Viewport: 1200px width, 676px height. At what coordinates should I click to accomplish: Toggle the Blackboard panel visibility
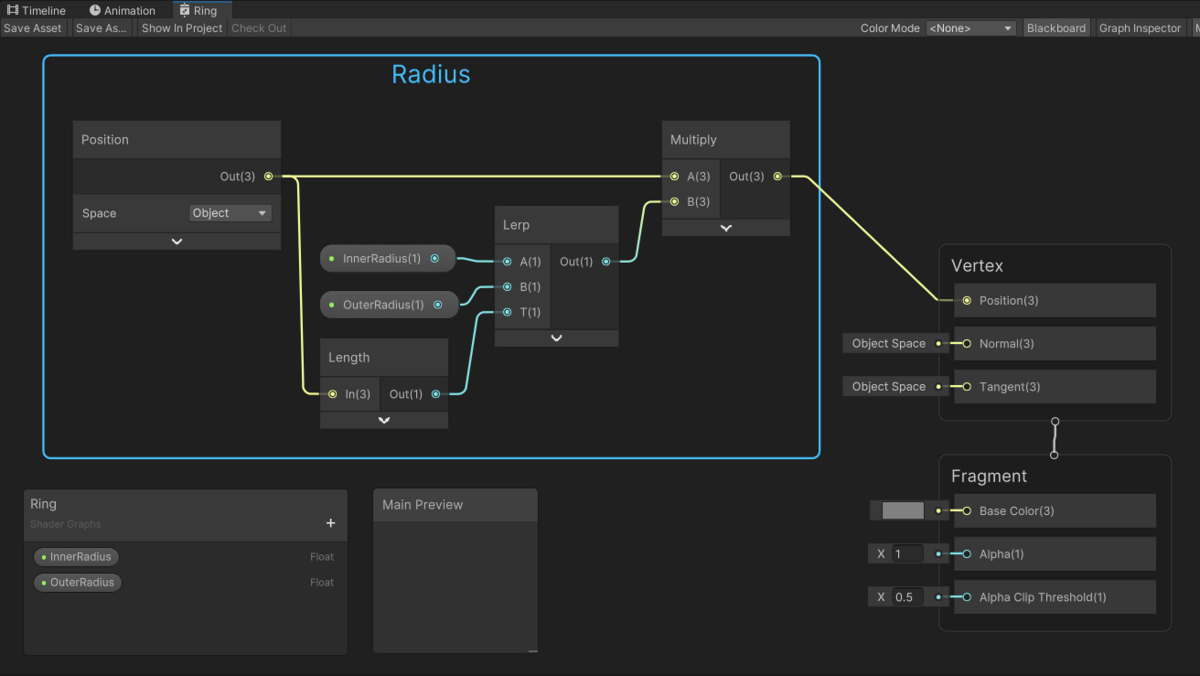(1056, 28)
